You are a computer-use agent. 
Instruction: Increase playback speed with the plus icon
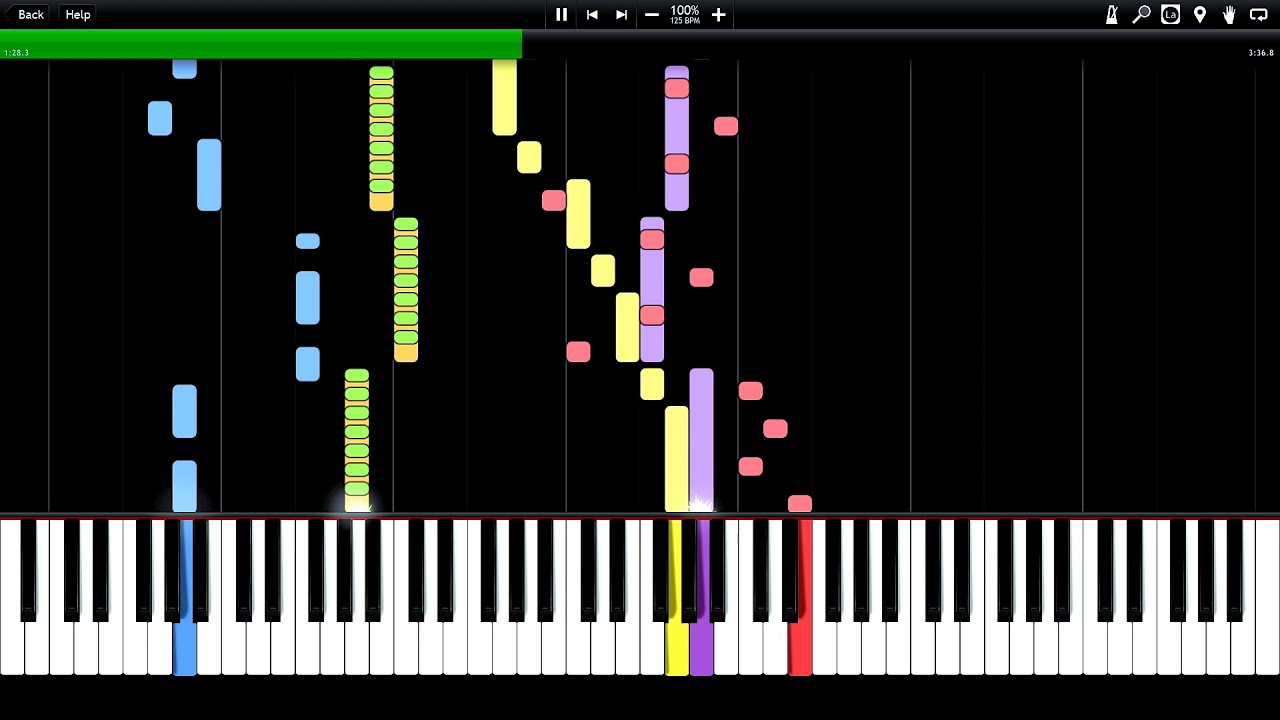[x=718, y=14]
